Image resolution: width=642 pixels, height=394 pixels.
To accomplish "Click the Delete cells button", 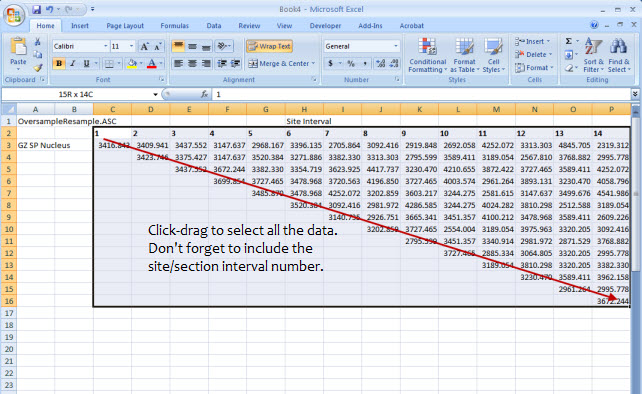I will [x=534, y=54].
